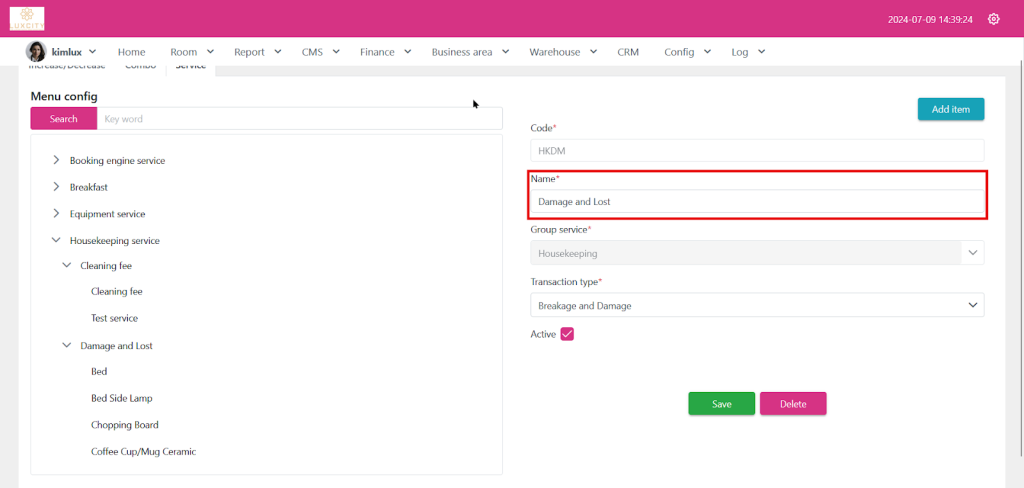This screenshot has width=1024, height=488.
Task: Click the settings gear icon
Action: tap(993, 19)
